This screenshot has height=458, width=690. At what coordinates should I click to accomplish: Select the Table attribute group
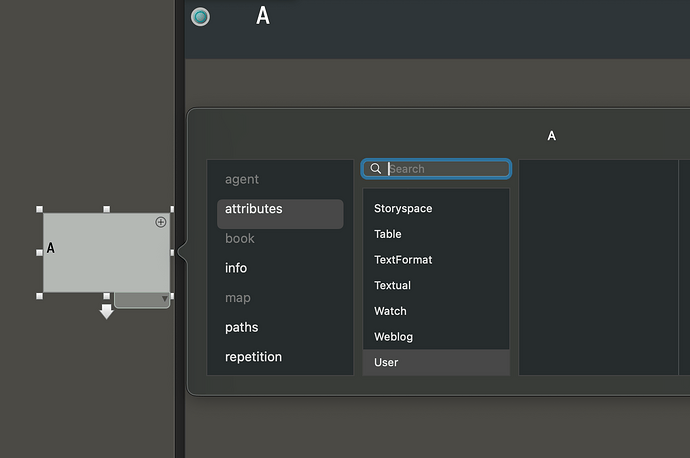point(388,234)
